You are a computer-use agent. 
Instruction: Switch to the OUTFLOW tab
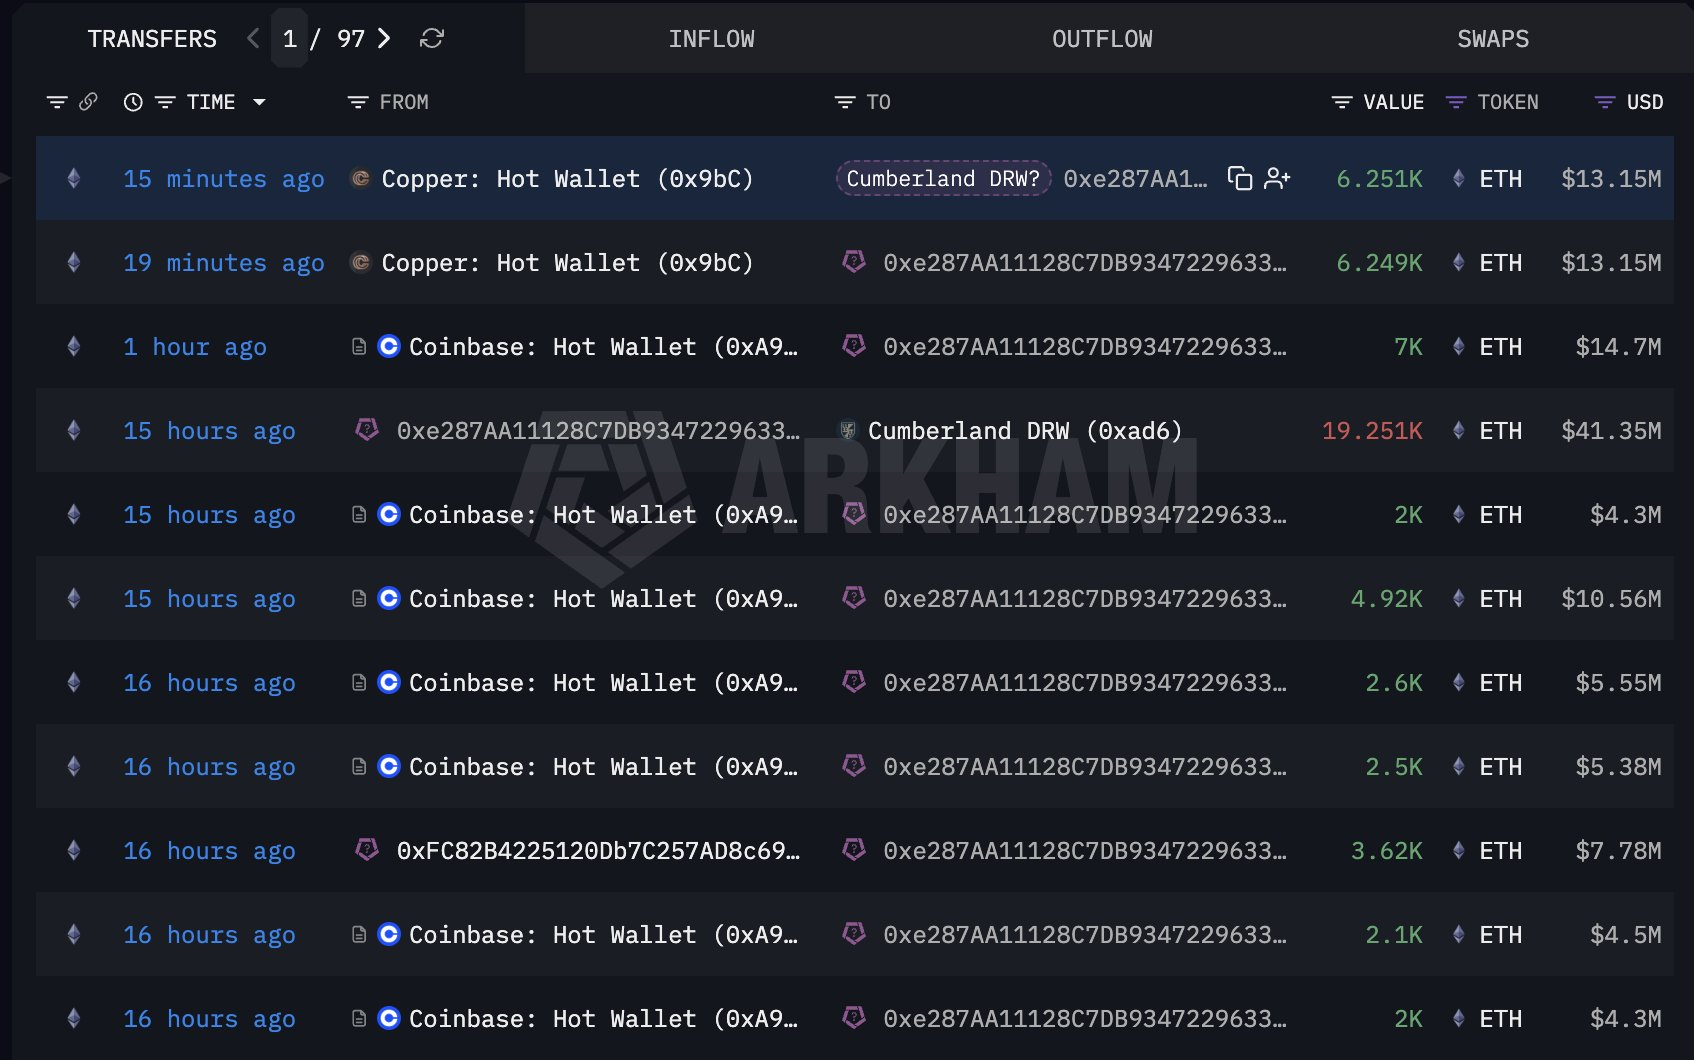[1101, 39]
